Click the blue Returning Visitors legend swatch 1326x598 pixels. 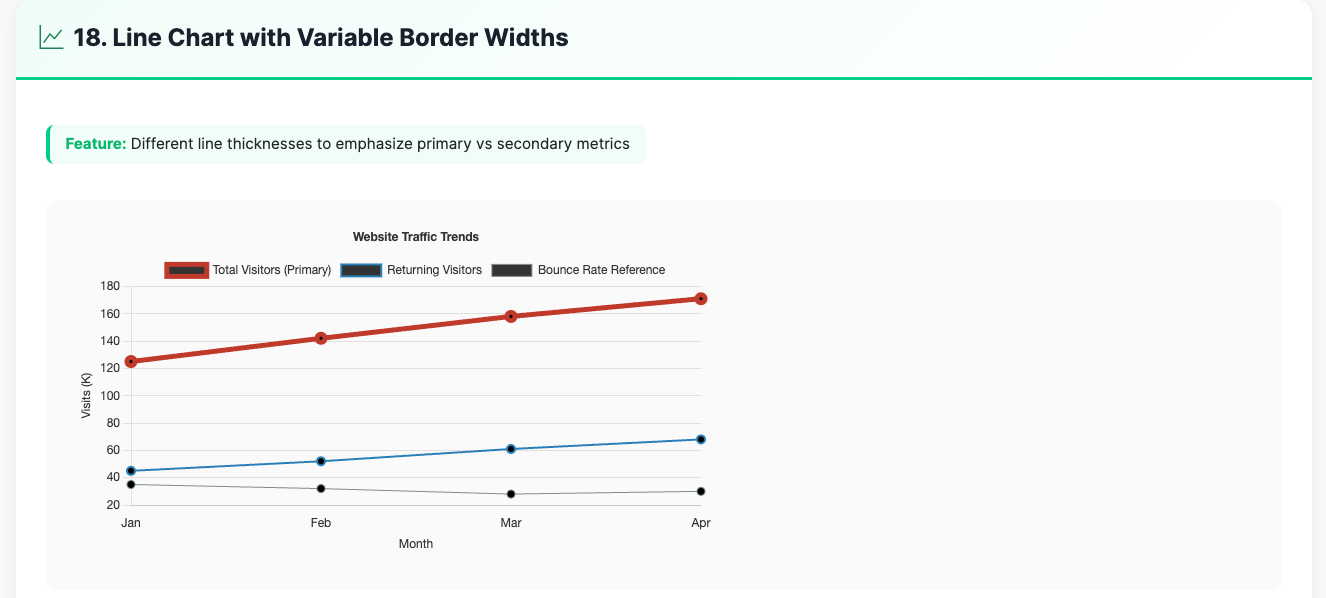pyautogui.click(x=361, y=270)
